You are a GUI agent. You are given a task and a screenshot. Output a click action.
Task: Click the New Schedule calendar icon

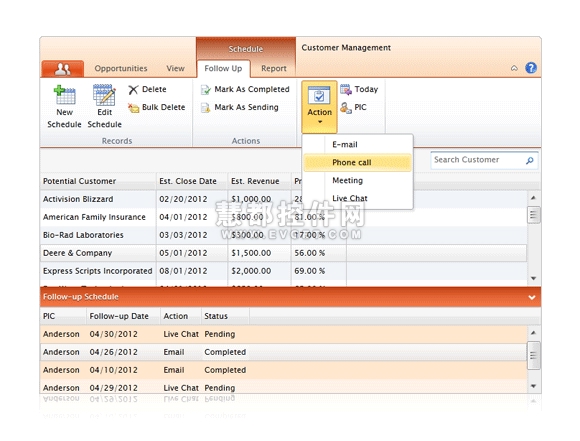pos(65,95)
